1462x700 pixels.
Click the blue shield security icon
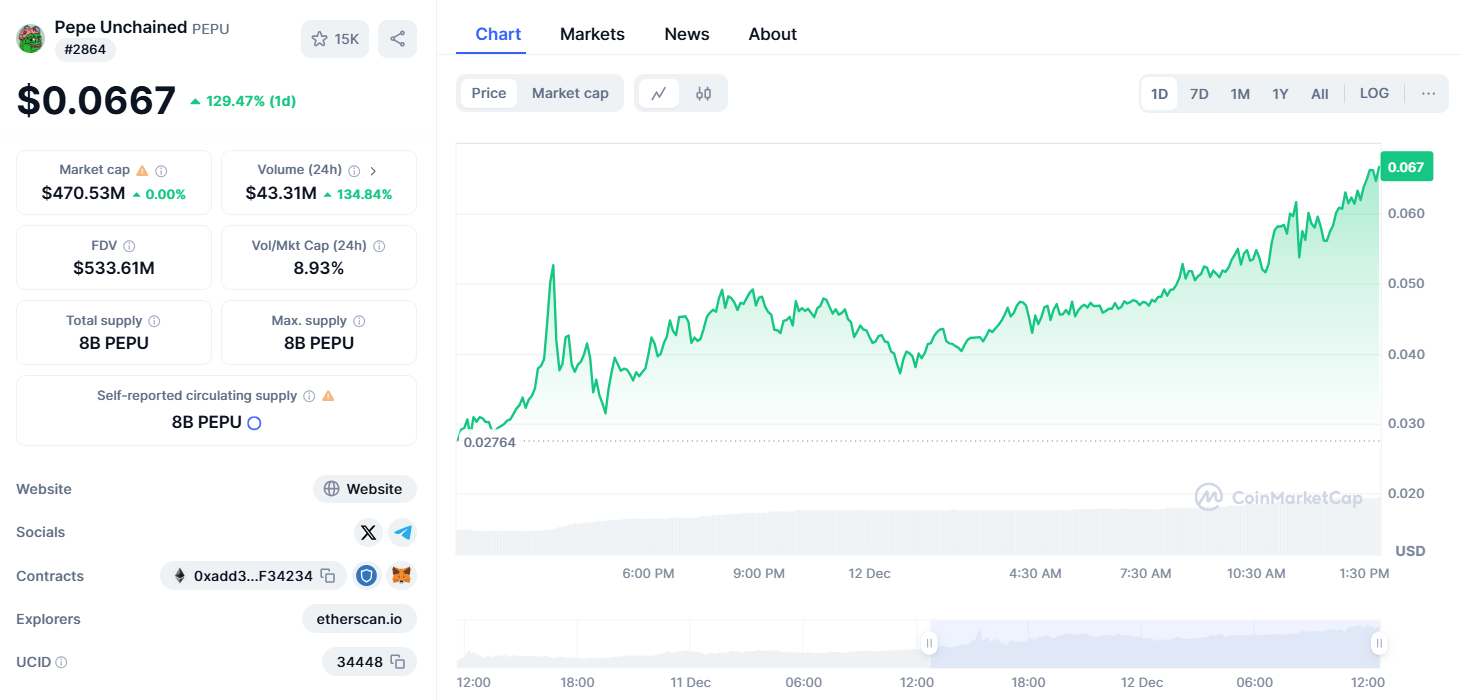(367, 576)
